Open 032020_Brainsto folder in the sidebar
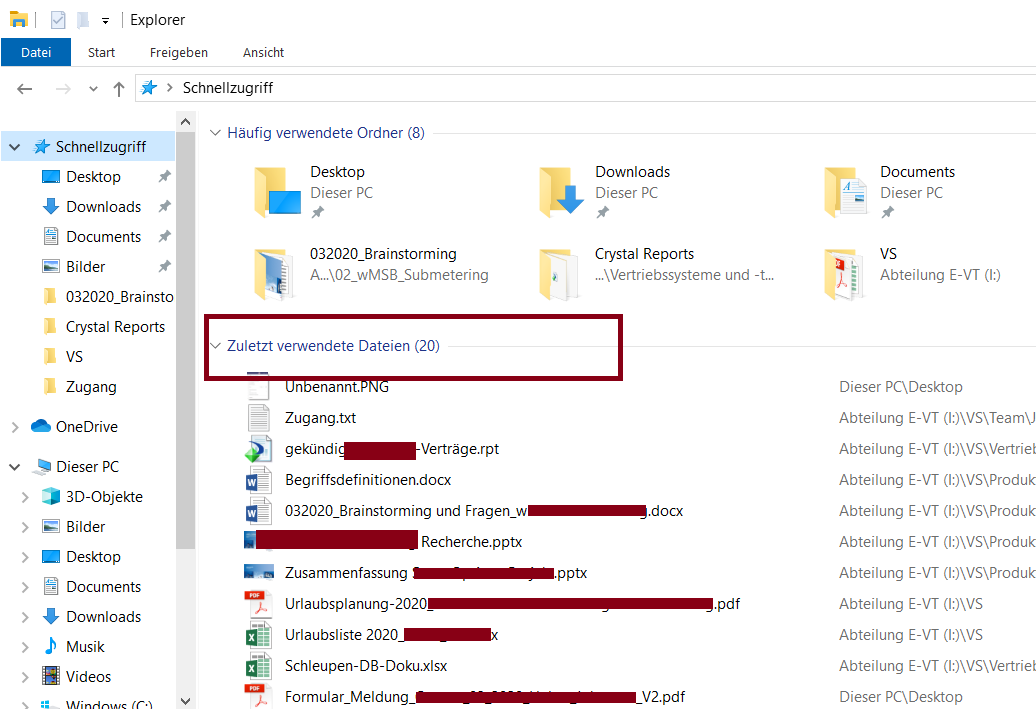Viewport: 1036px width, 709px height. click(119, 297)
